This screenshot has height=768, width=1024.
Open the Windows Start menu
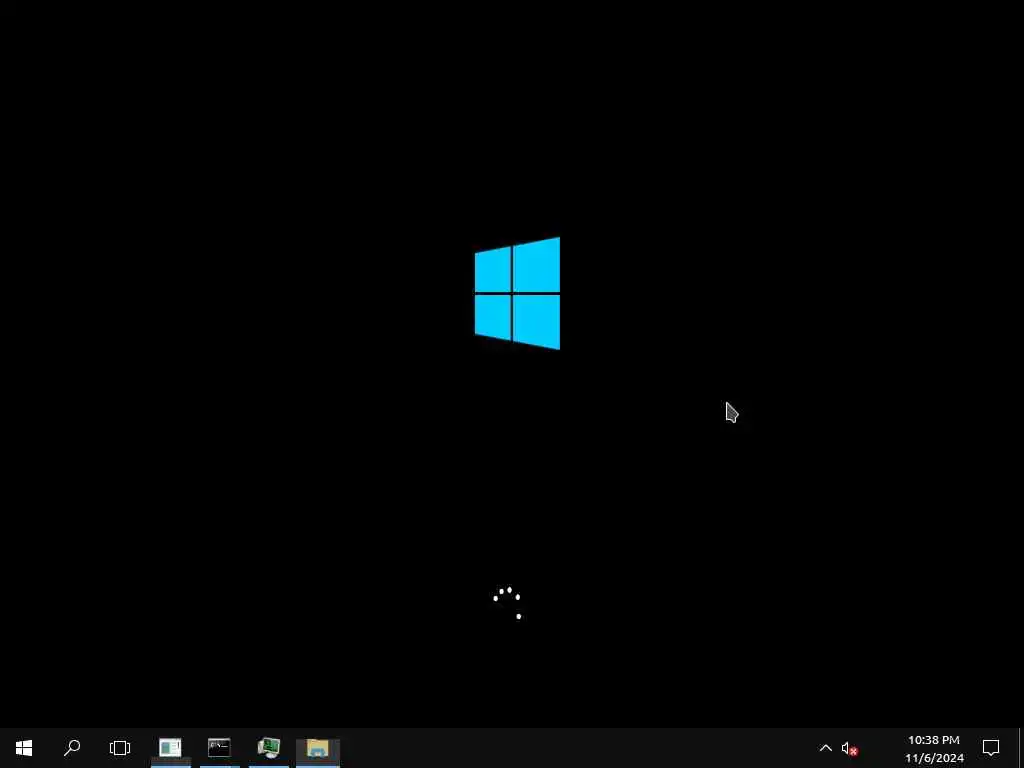[x=24, y=748]
